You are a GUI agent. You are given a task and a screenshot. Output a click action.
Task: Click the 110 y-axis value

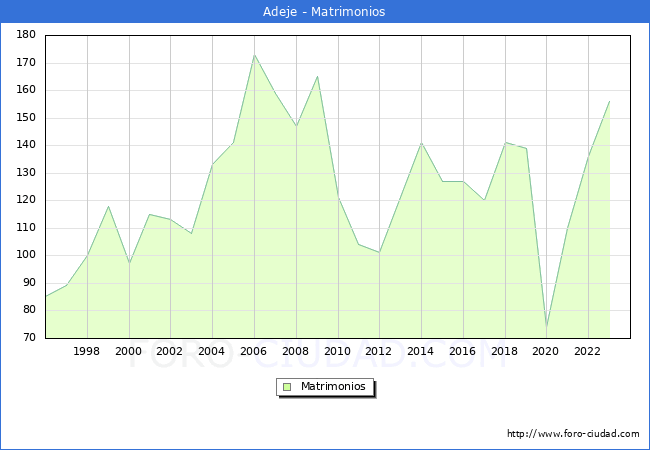pyautogui.click(x=26, y=227)
